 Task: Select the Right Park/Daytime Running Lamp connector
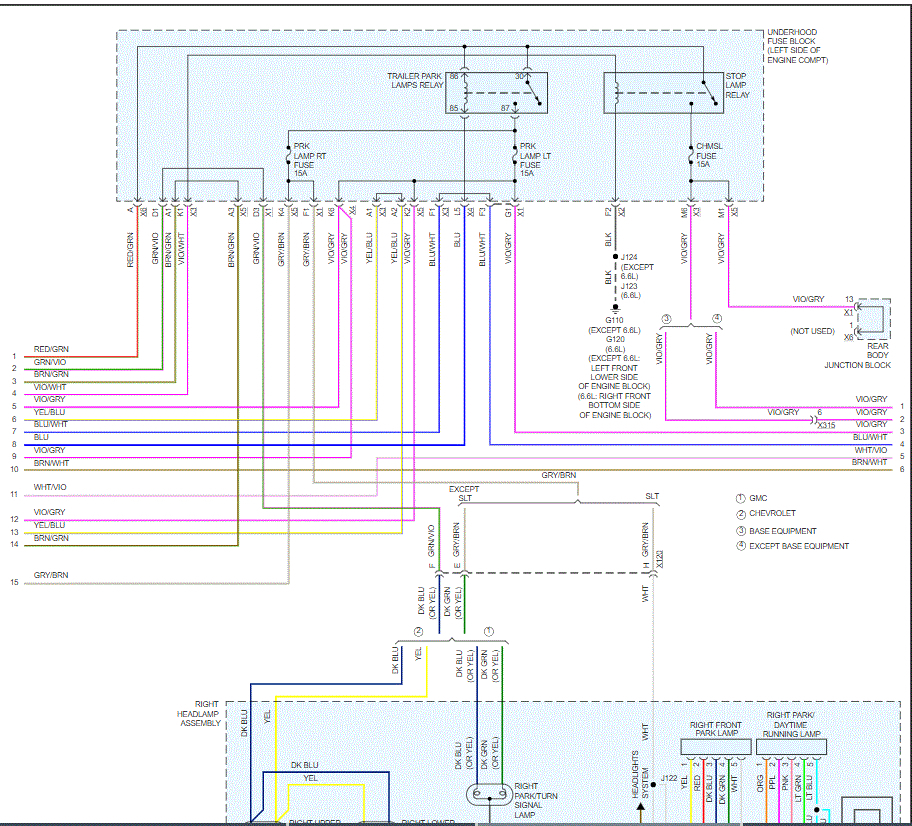coord(790,746)
